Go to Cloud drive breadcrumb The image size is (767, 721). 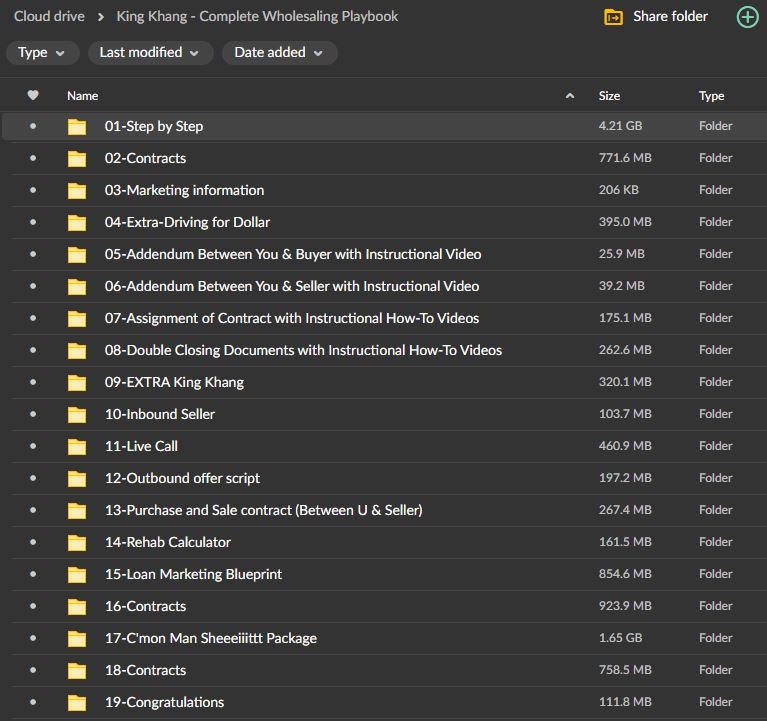click(x=48, y=16)
